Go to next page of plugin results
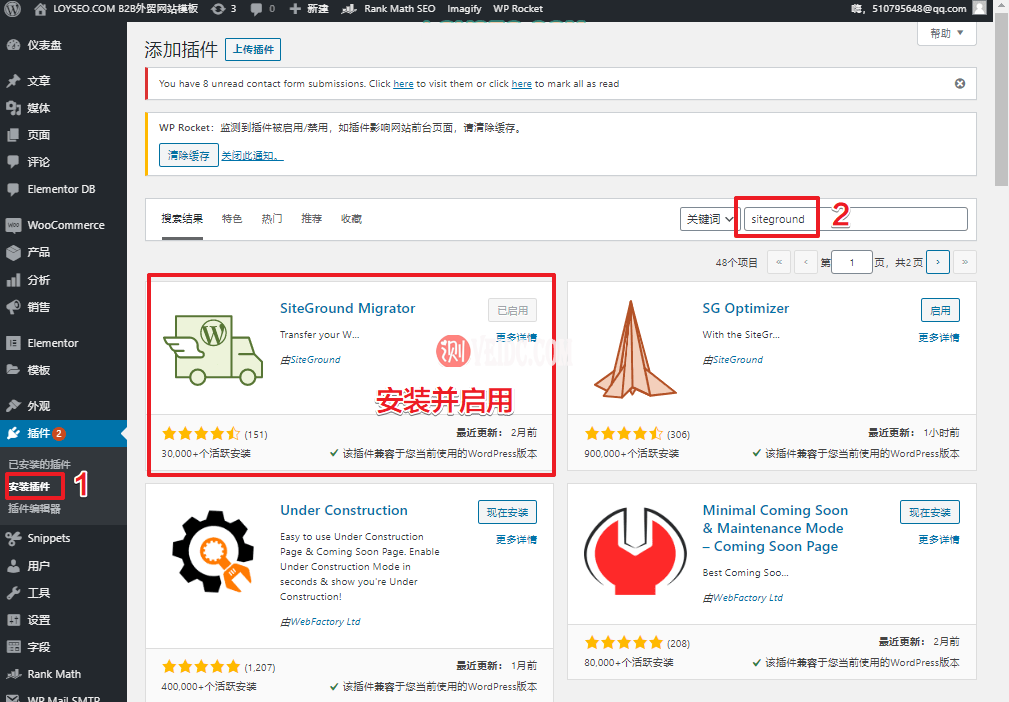Viewport: 1009px width, 702px height. pyautogui.click(x=938, y=262)
